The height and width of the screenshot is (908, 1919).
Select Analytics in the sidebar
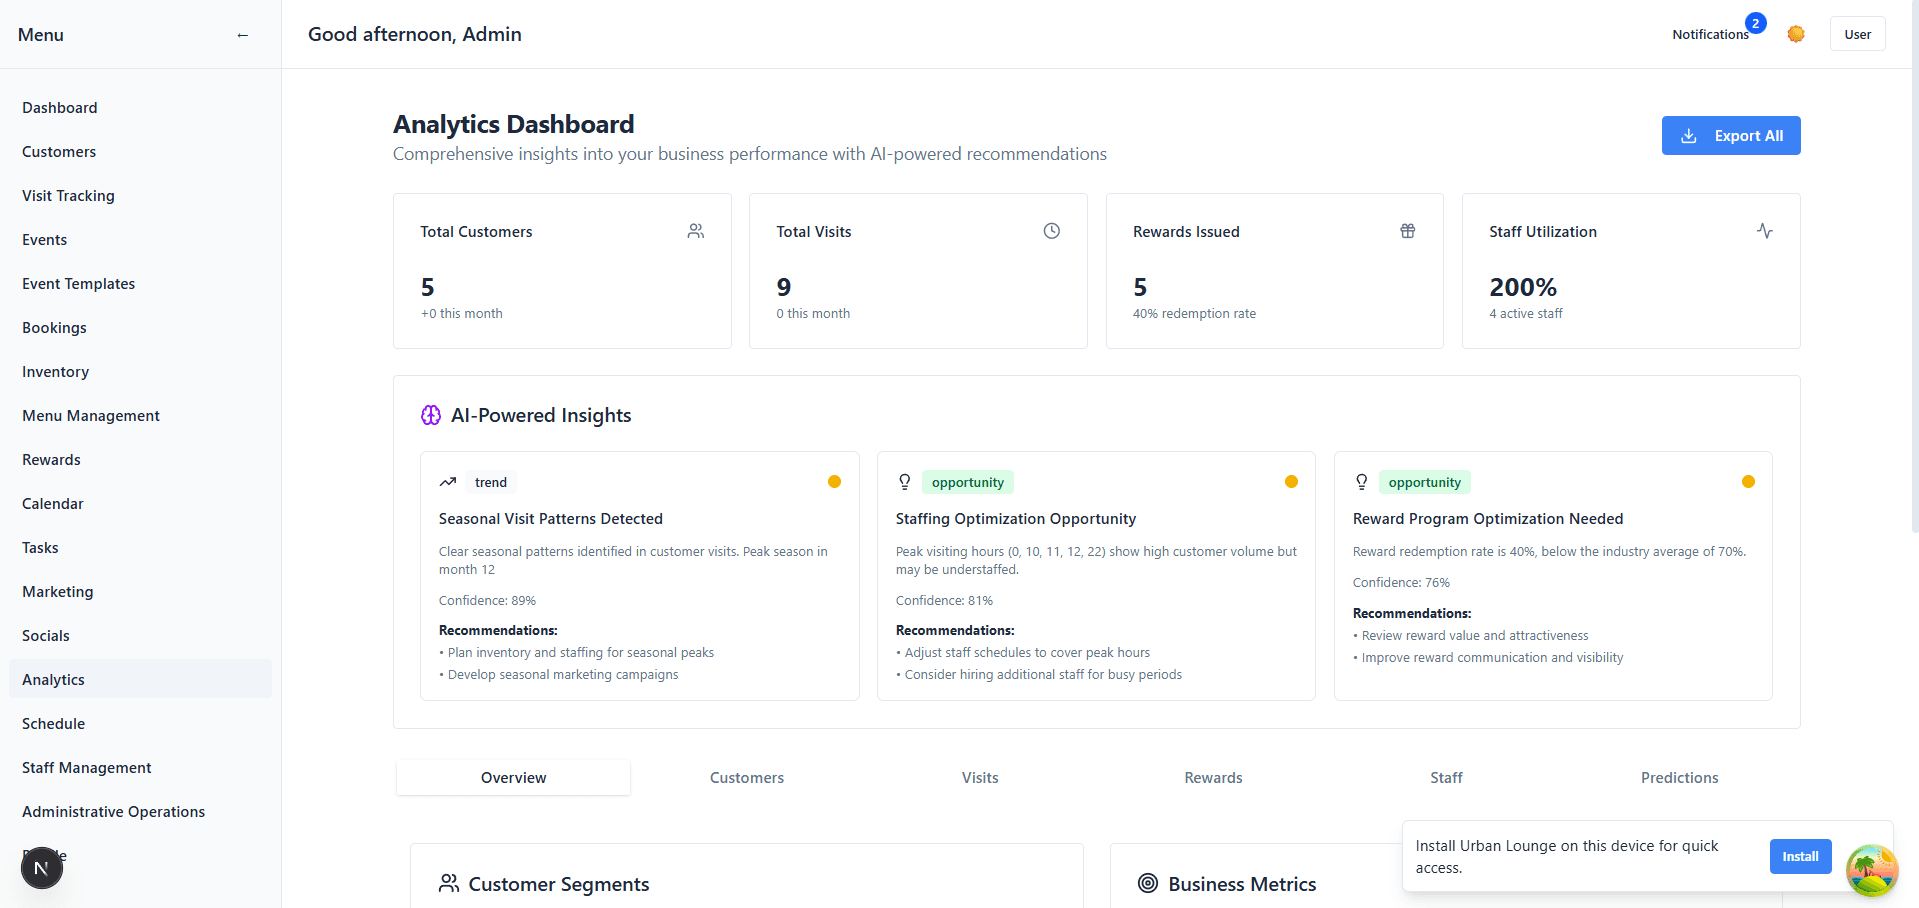pyautogui.click(x=140, y=680)
